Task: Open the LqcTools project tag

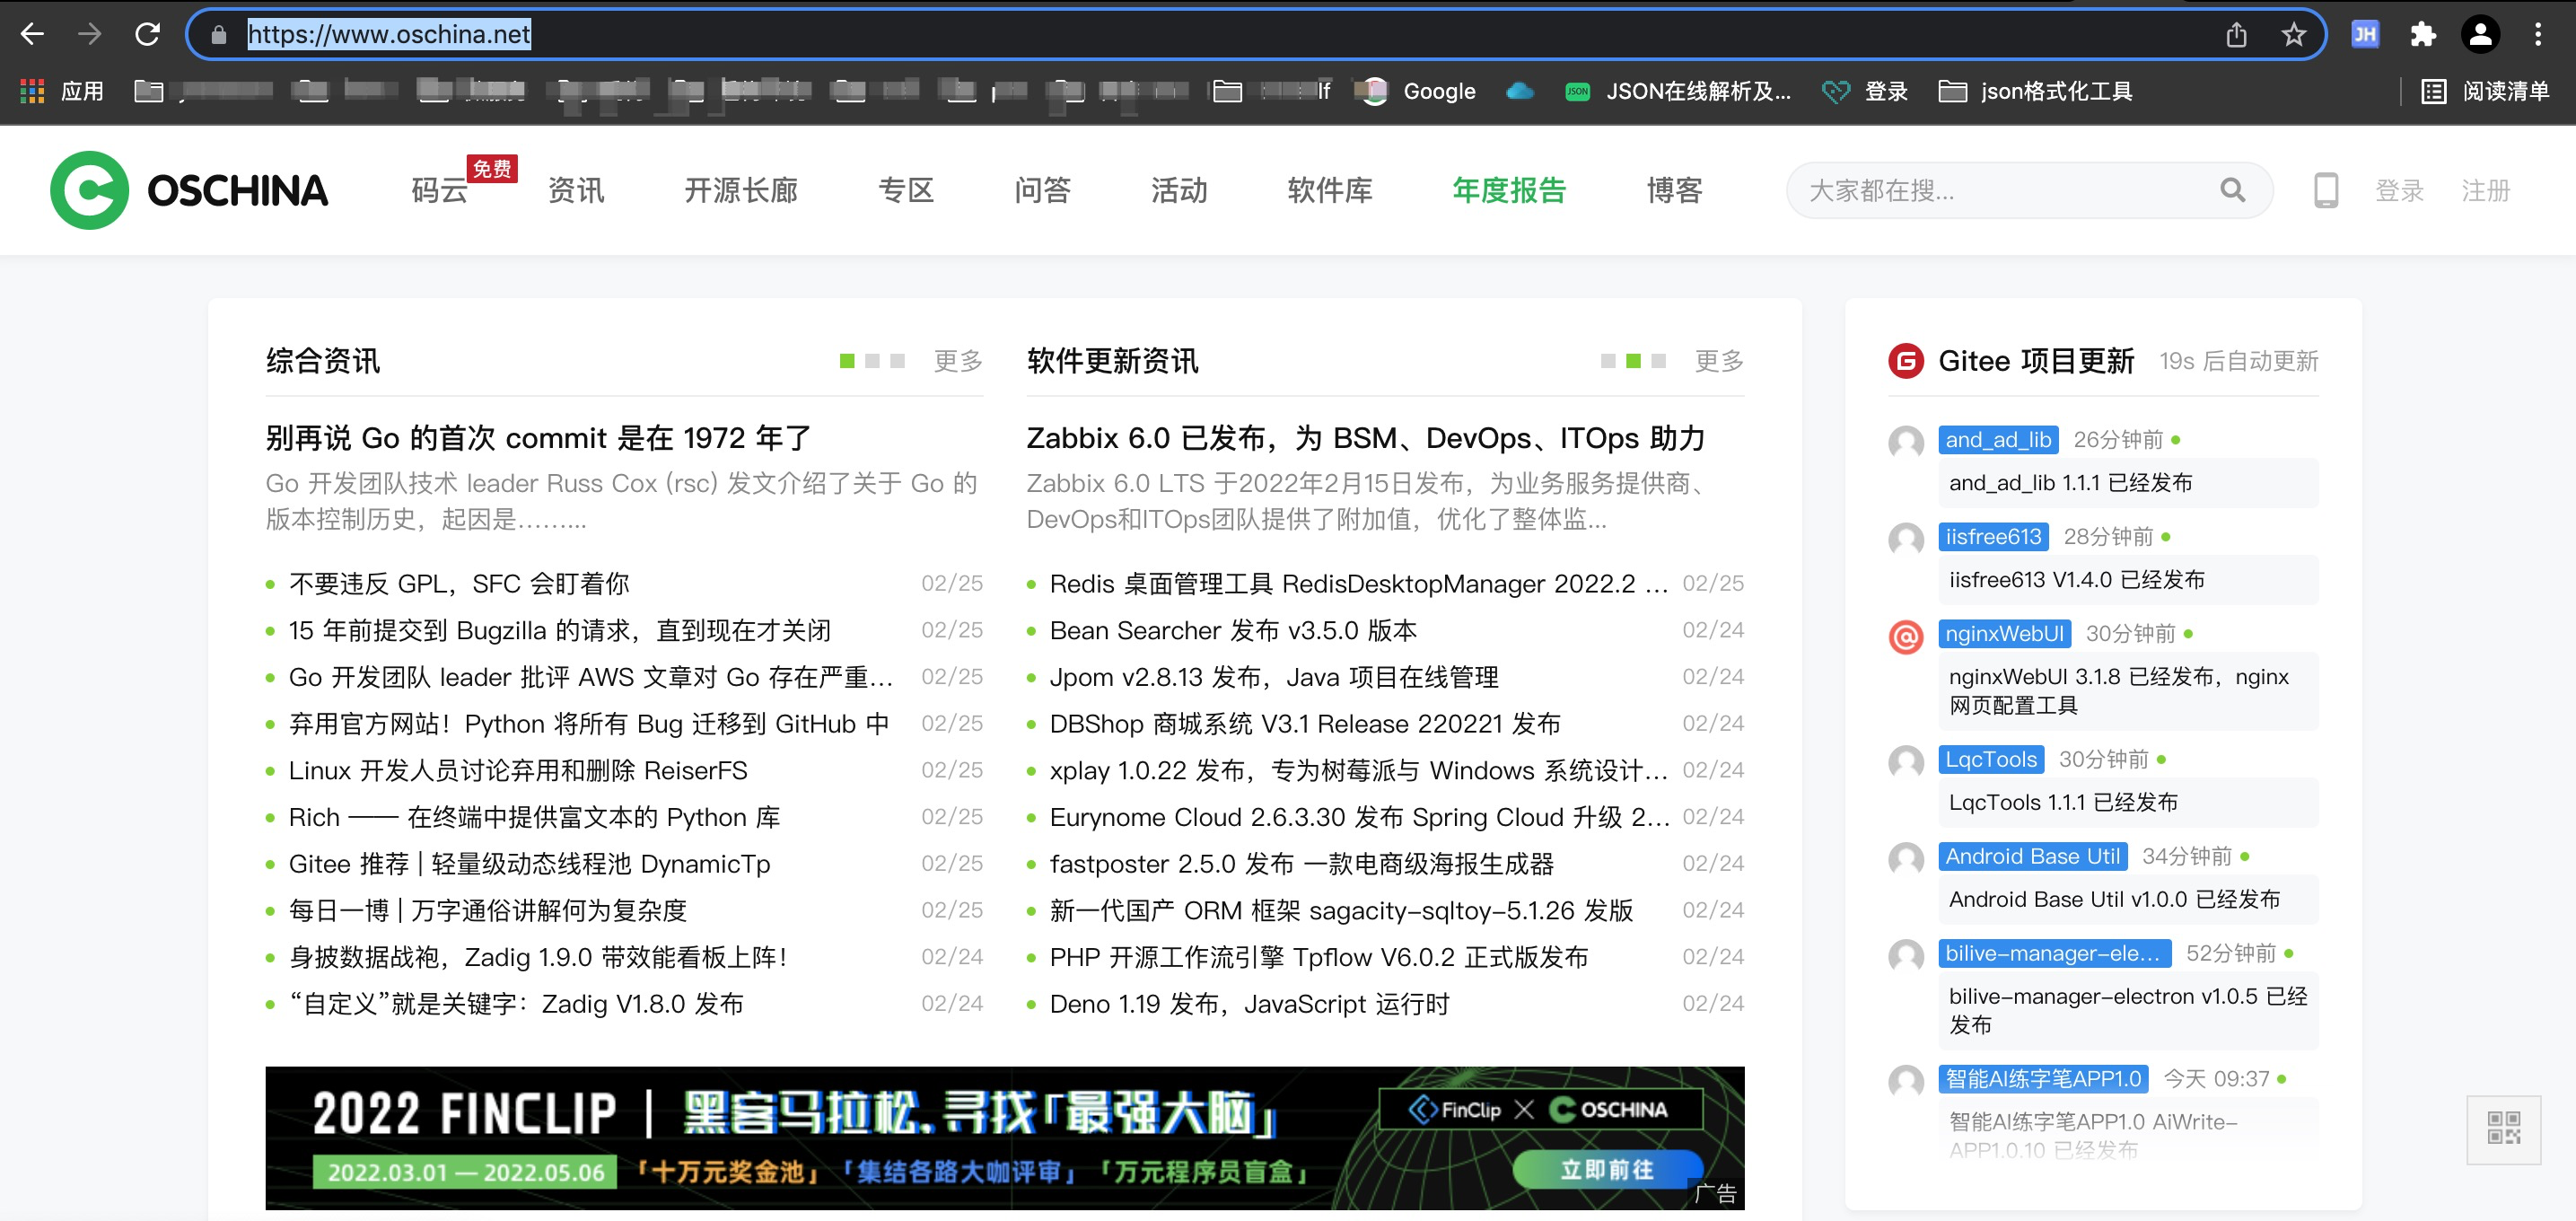Action: pos(1991,760)
